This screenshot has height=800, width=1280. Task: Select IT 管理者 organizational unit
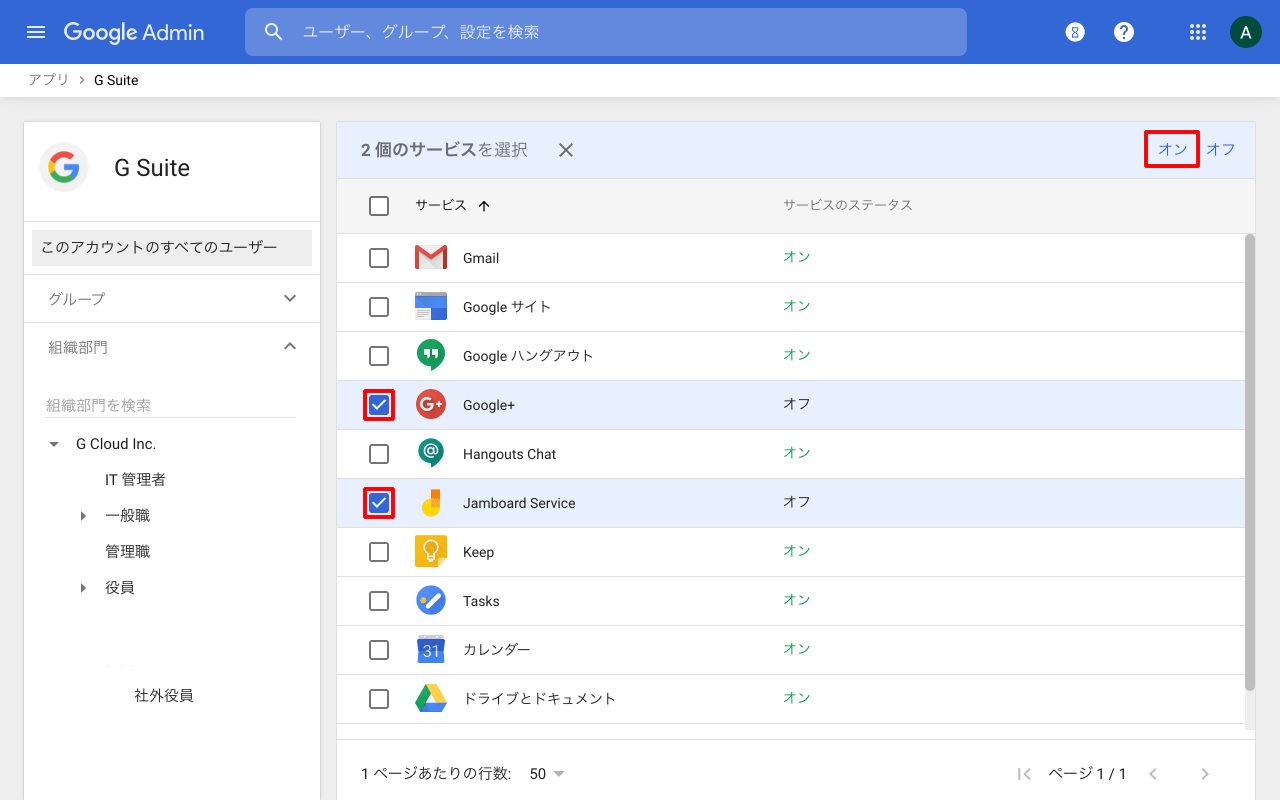pos(135,480)
